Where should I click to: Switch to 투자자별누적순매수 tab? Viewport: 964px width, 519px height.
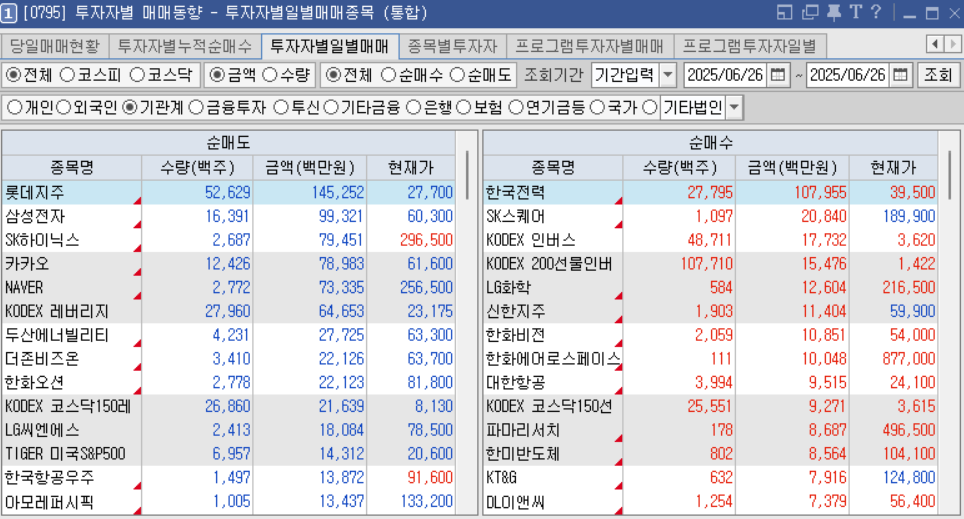point(185,46)
